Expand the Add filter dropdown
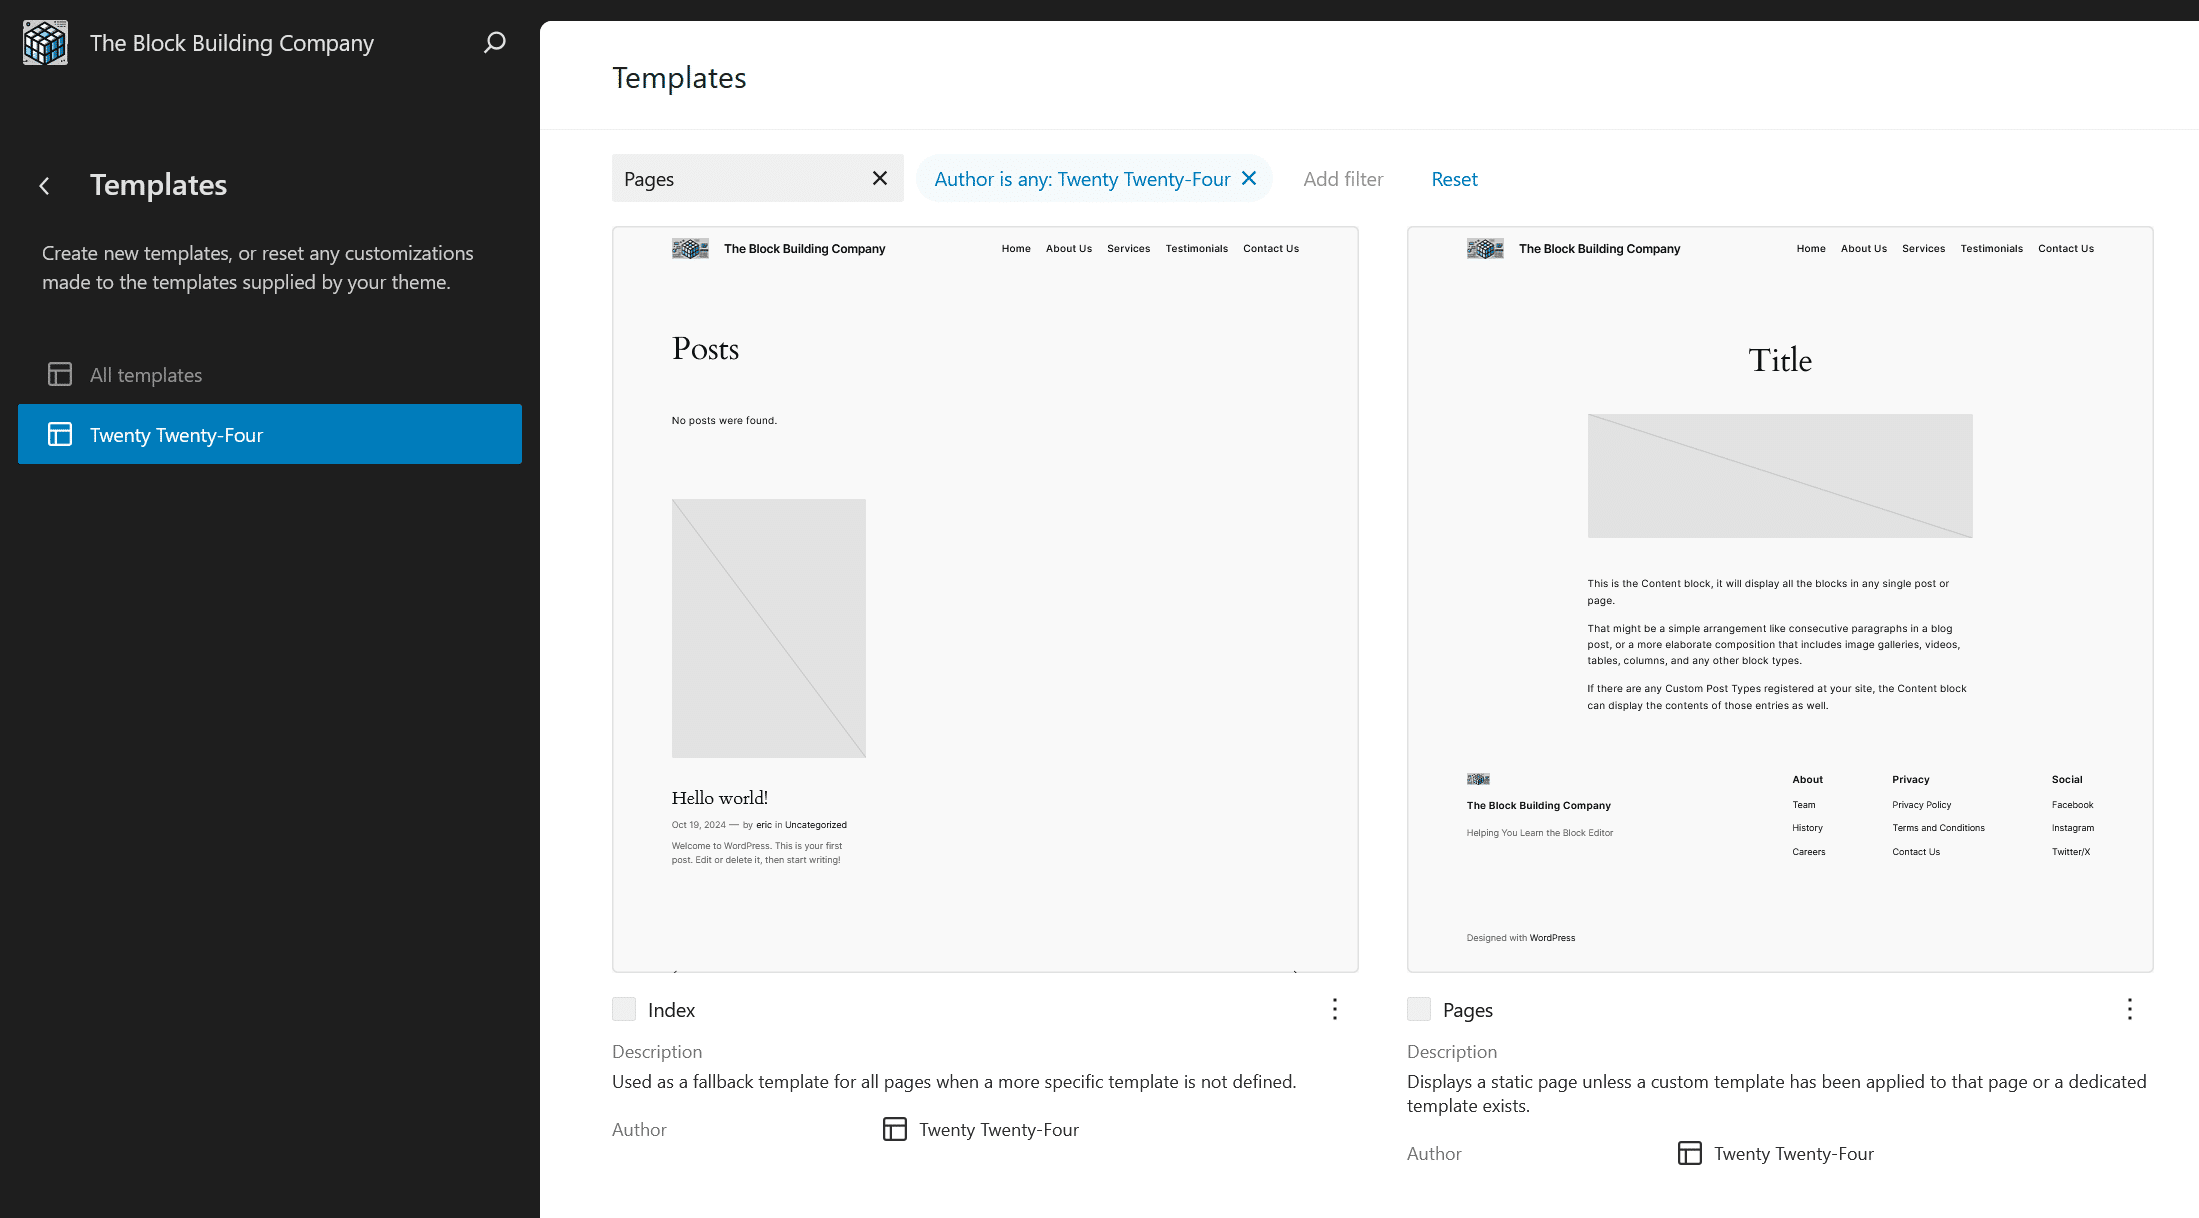 pyautogui.click(x=1342, y=178)
